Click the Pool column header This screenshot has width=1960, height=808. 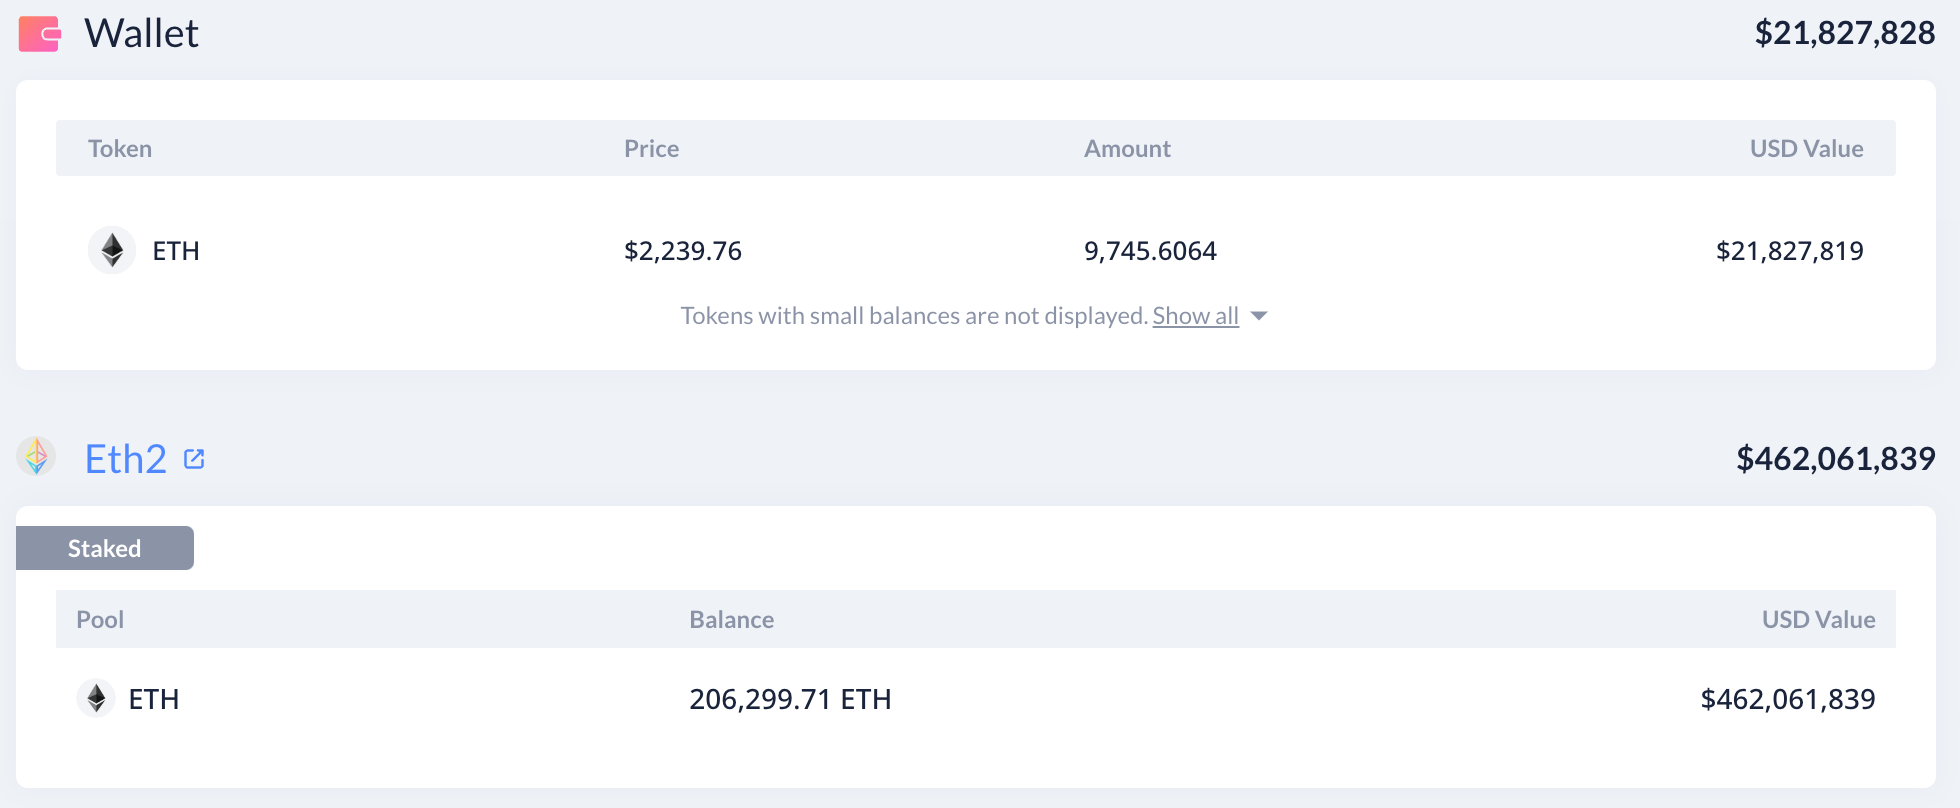pos(100,619)
